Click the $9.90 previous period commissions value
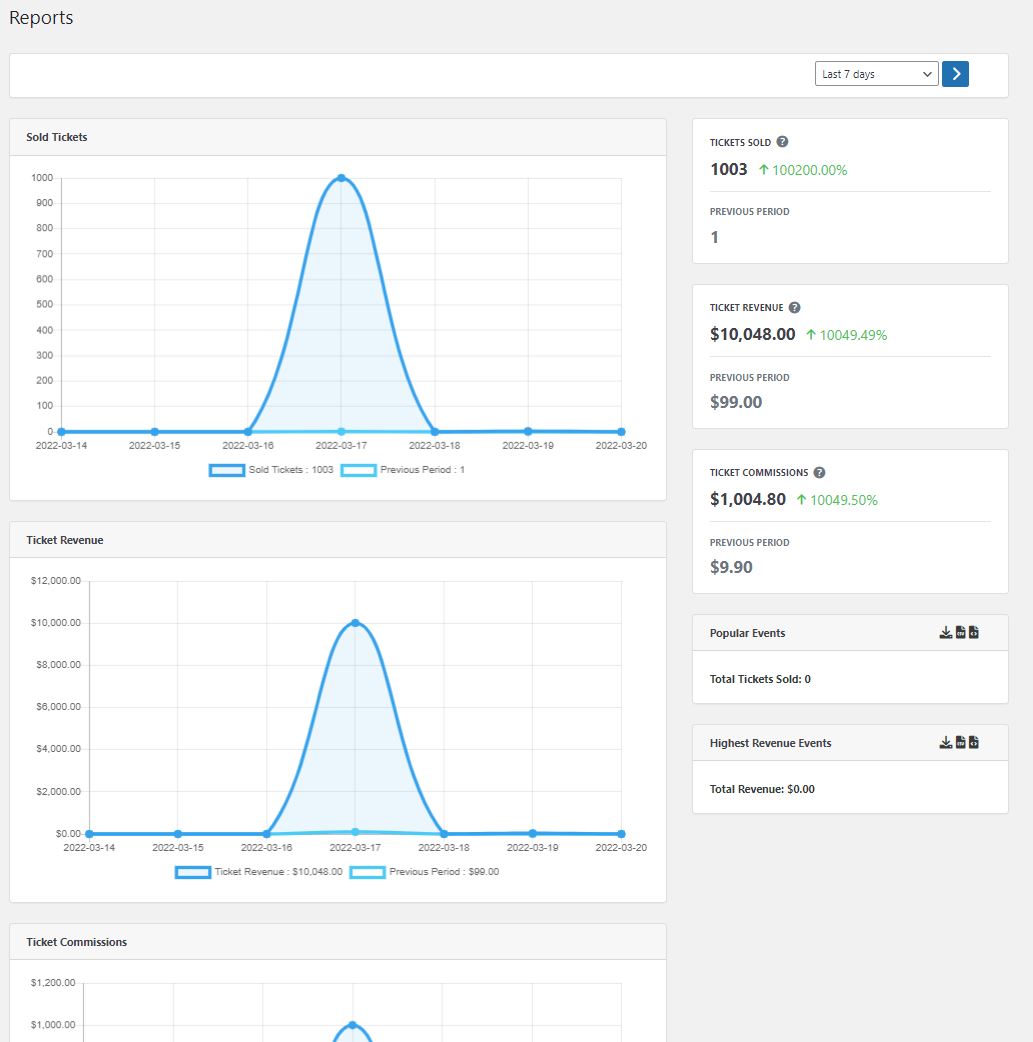Viewport: 1033px width, 1042px height. click(x=731, y=567)
